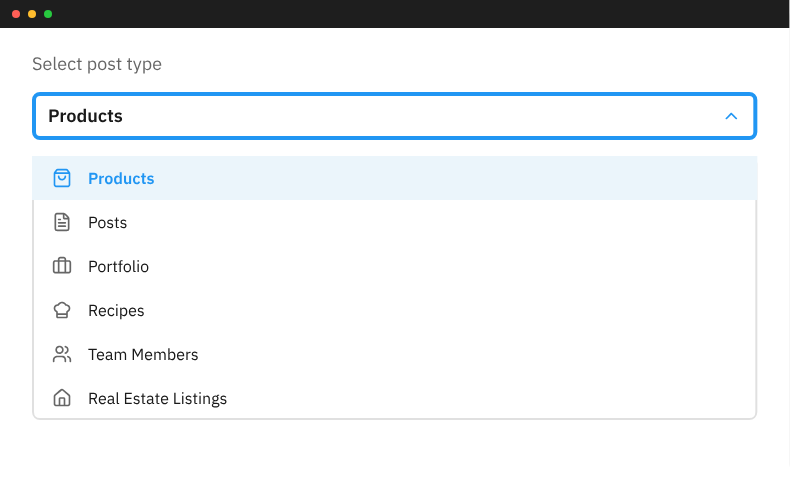Close the window with the red button
This screenshot has width=790, height=480.
[16, 14]
